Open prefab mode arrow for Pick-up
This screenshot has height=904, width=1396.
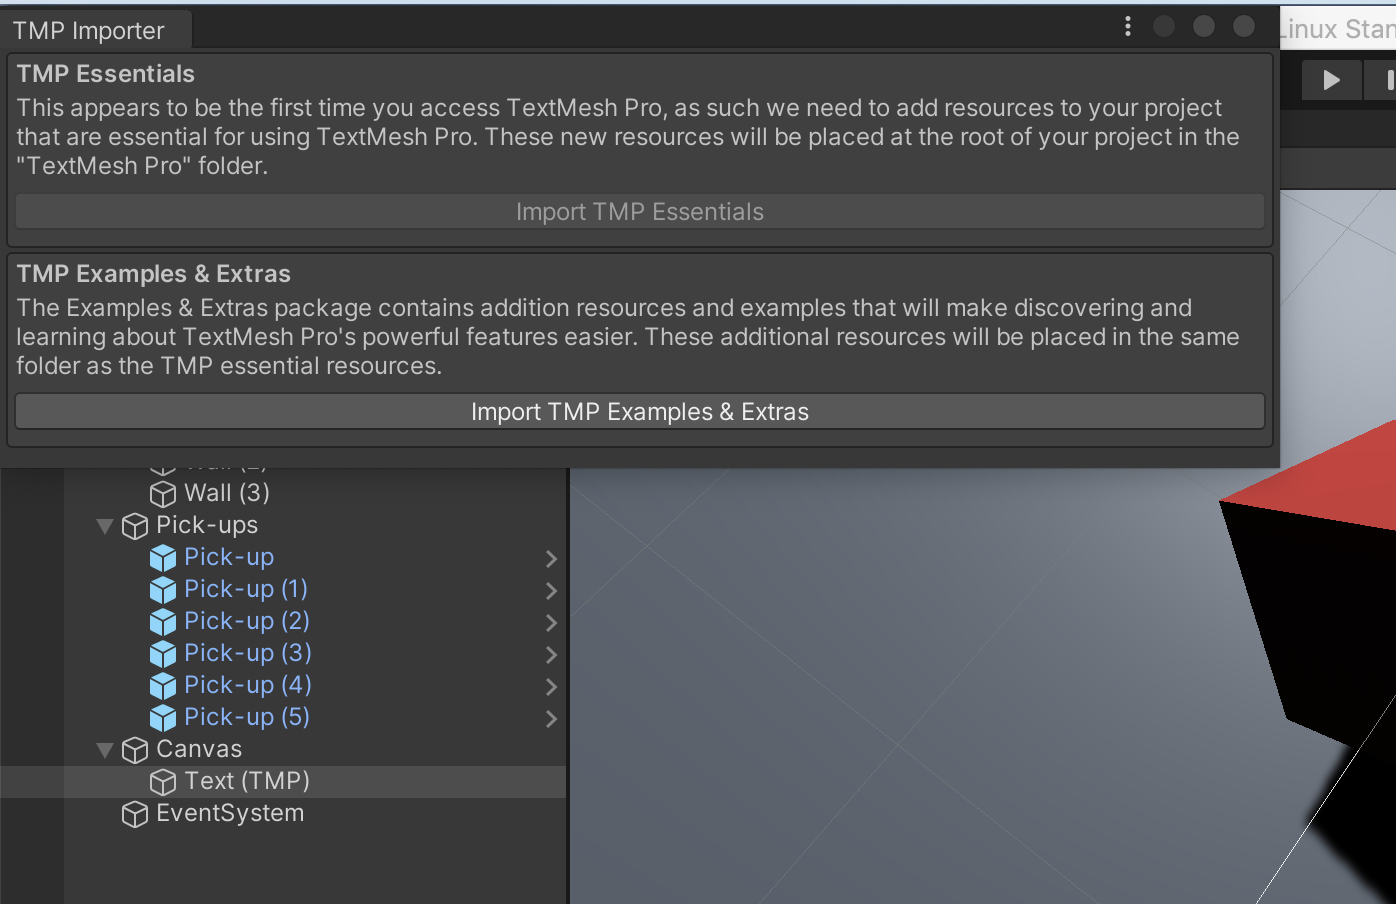[551, 559]
